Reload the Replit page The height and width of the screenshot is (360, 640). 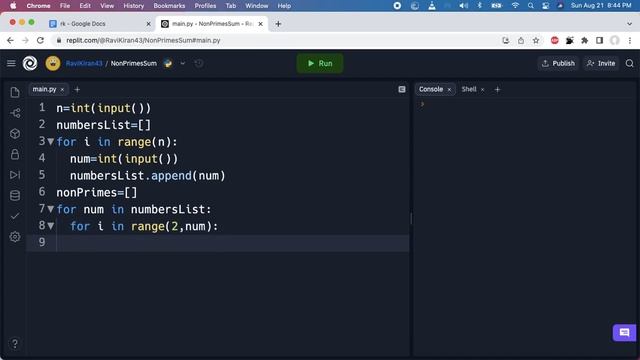[x=40, y=40]
